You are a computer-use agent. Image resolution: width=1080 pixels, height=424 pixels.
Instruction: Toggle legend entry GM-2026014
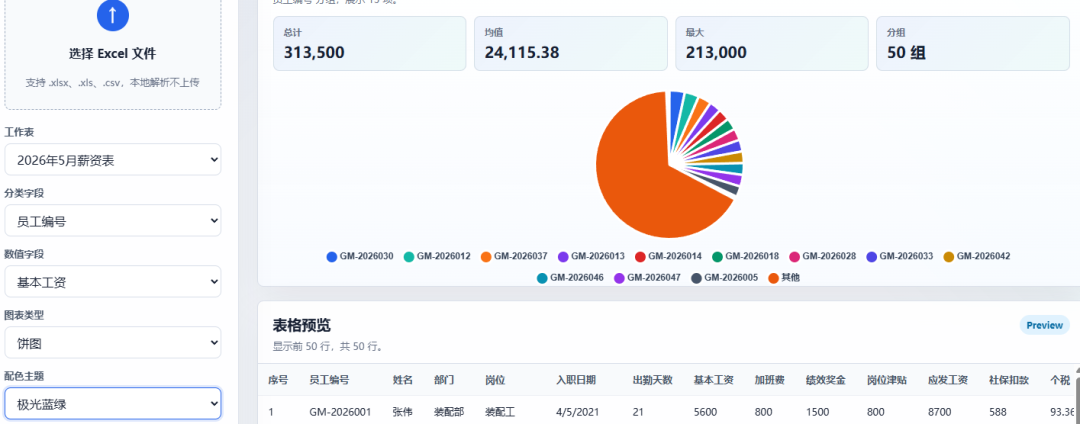[x=669, y=256]
